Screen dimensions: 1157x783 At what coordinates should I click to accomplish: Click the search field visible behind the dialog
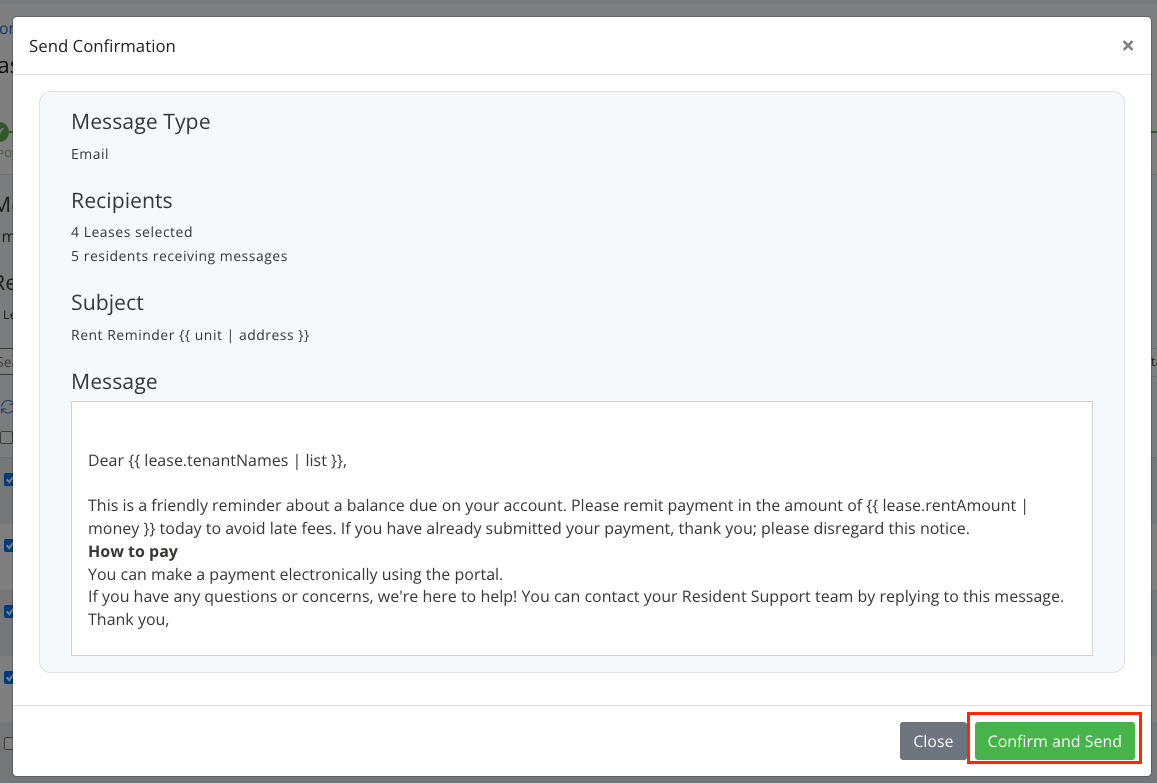(8, 362)
